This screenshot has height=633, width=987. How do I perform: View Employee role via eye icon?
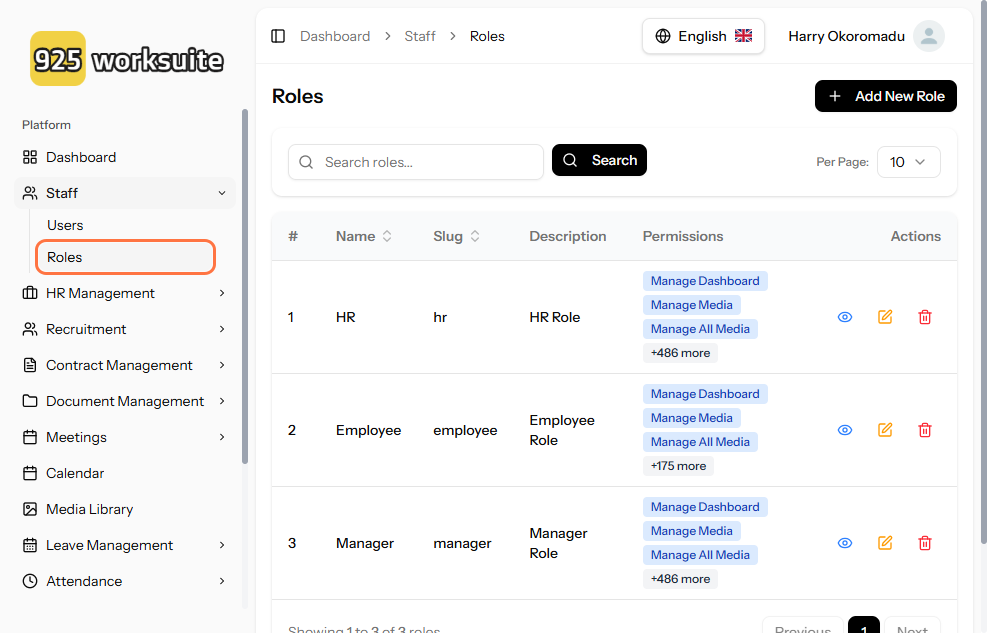coord(845,430)
